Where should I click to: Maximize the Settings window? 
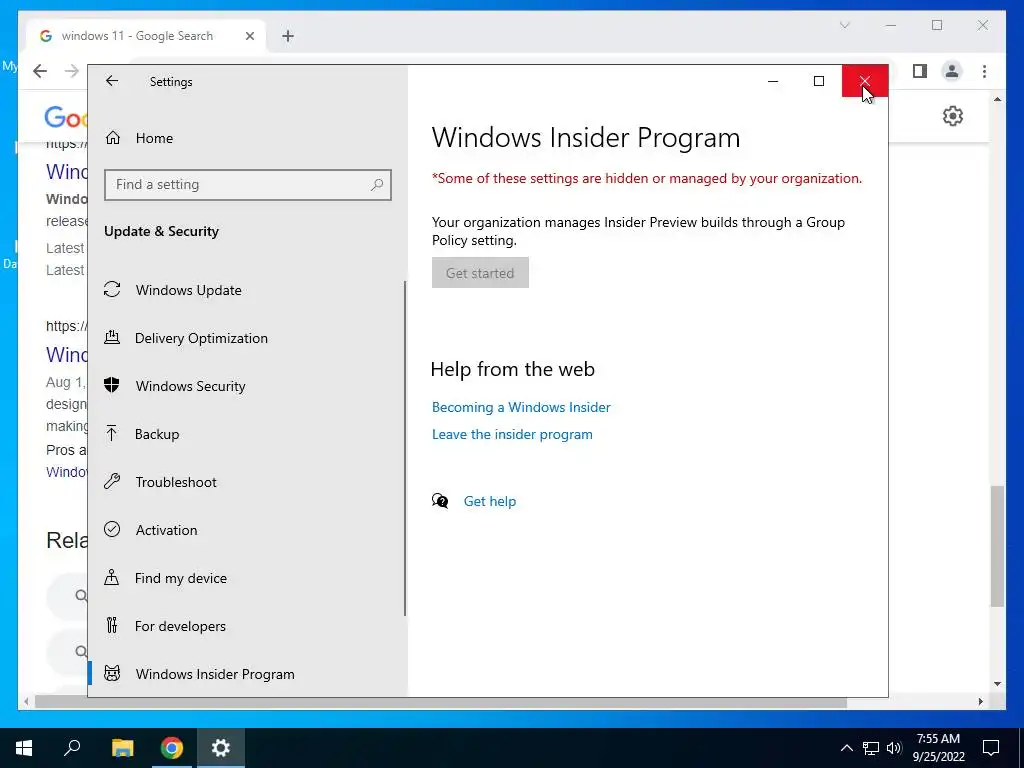[818, 81]
